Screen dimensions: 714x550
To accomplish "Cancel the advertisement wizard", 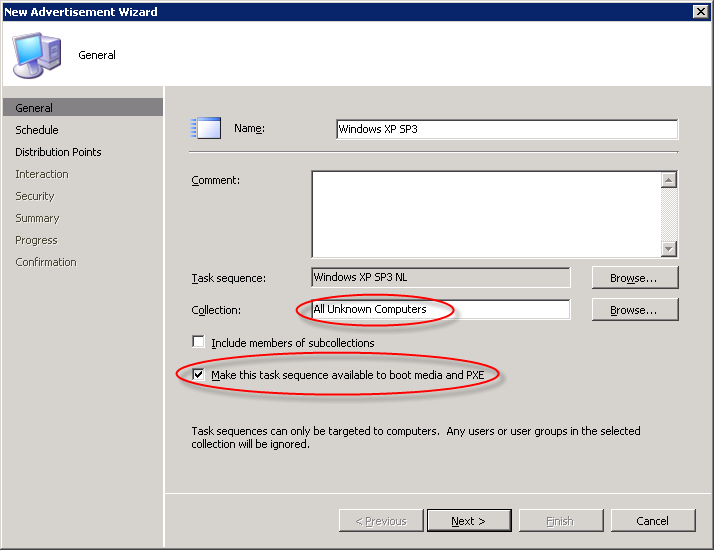I will click(x=653, y=520).
